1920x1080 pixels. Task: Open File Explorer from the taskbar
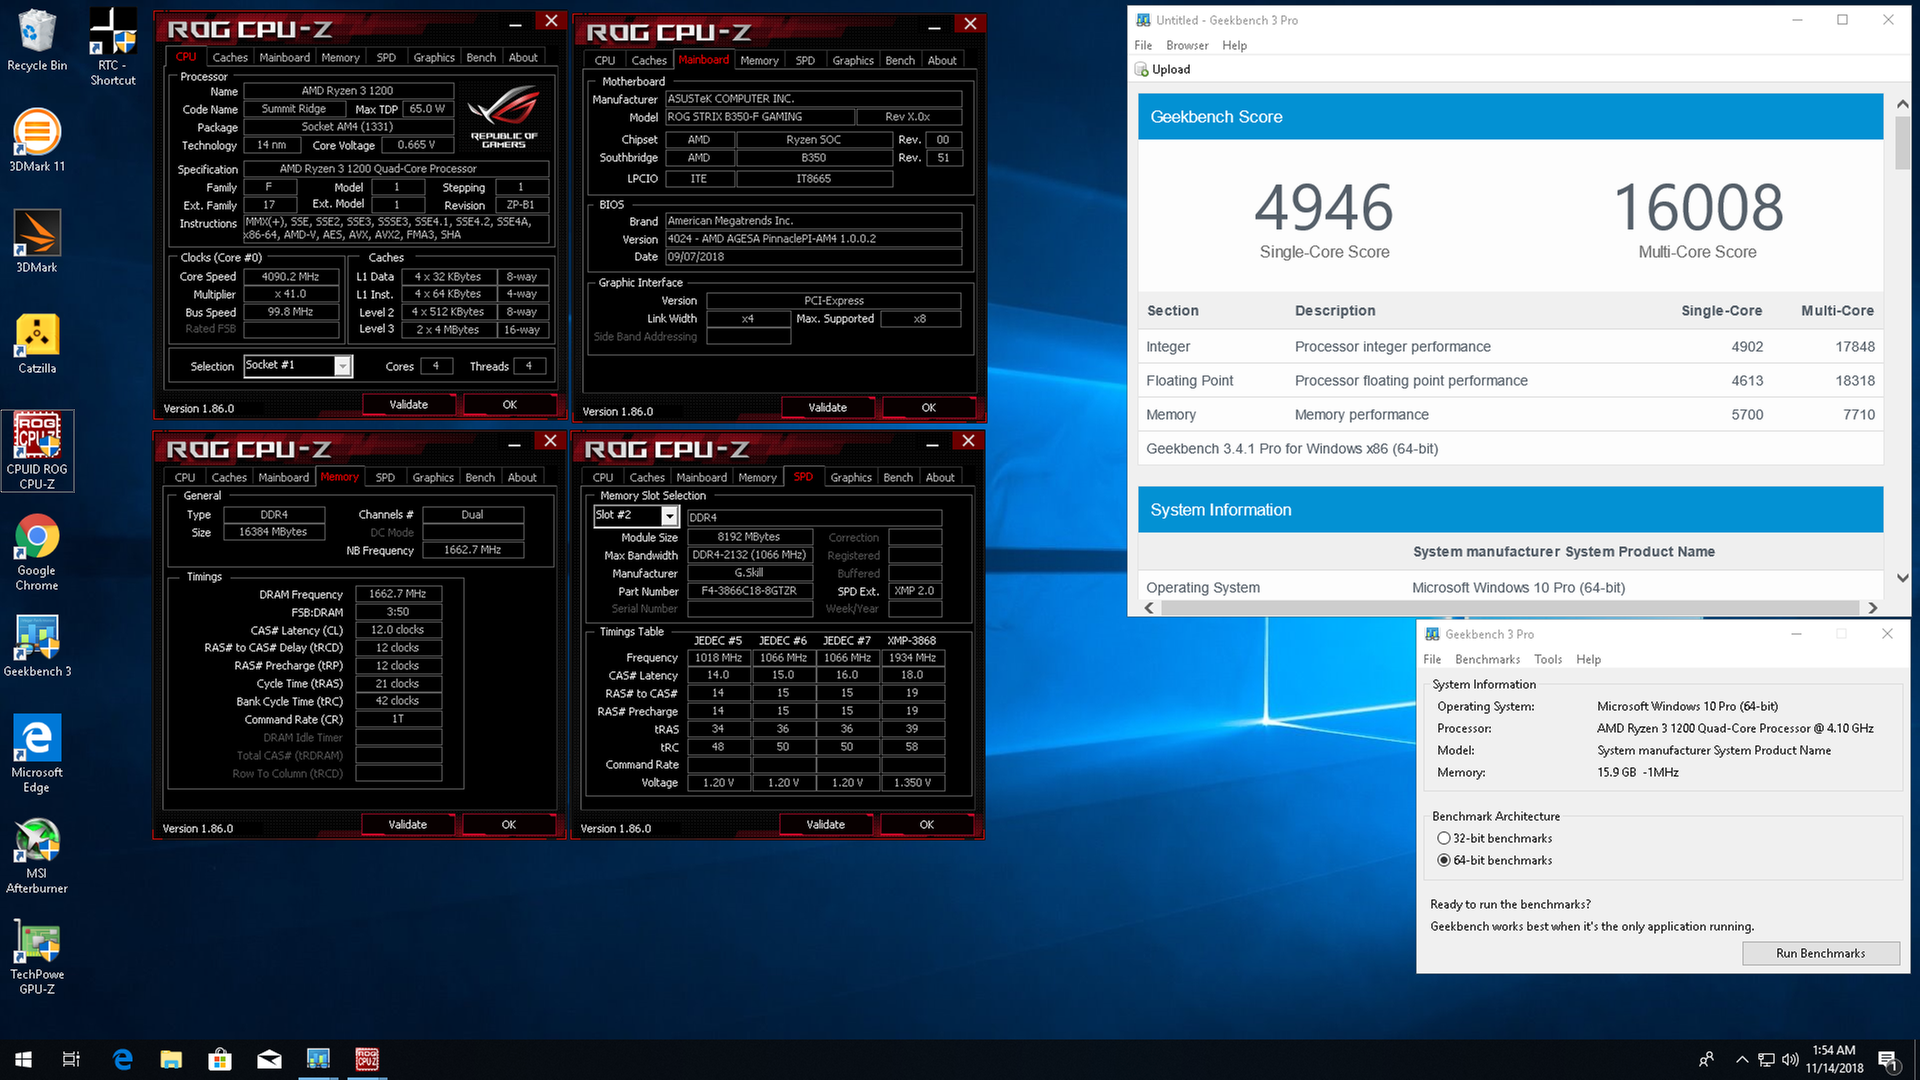pos(171,1059)
